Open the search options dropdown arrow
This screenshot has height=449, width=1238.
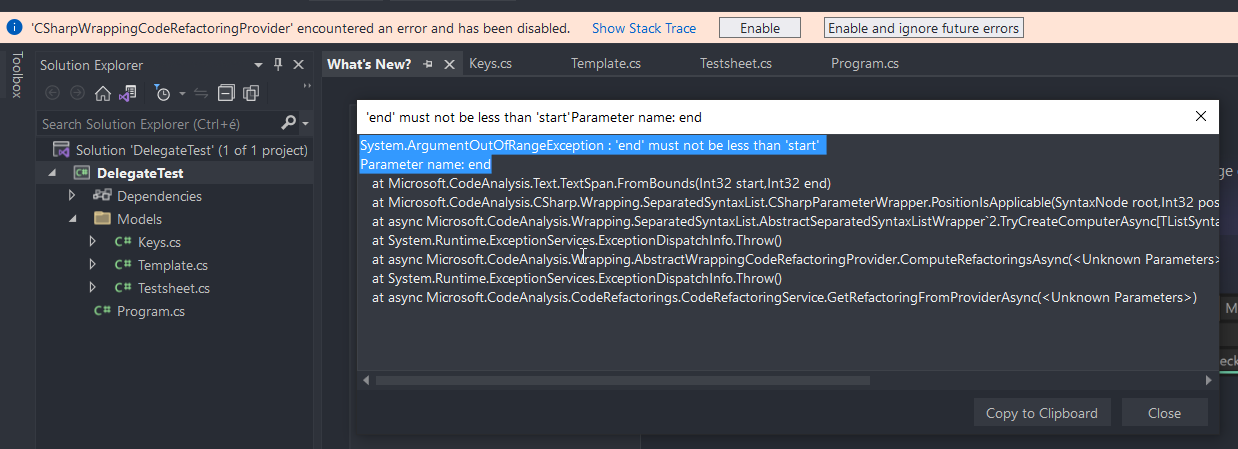pos(305,124)
